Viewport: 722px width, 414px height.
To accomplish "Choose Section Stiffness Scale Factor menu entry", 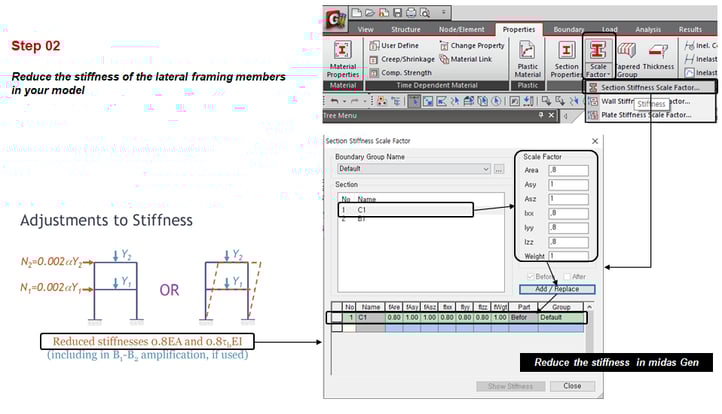I will [x=650, y=87].
